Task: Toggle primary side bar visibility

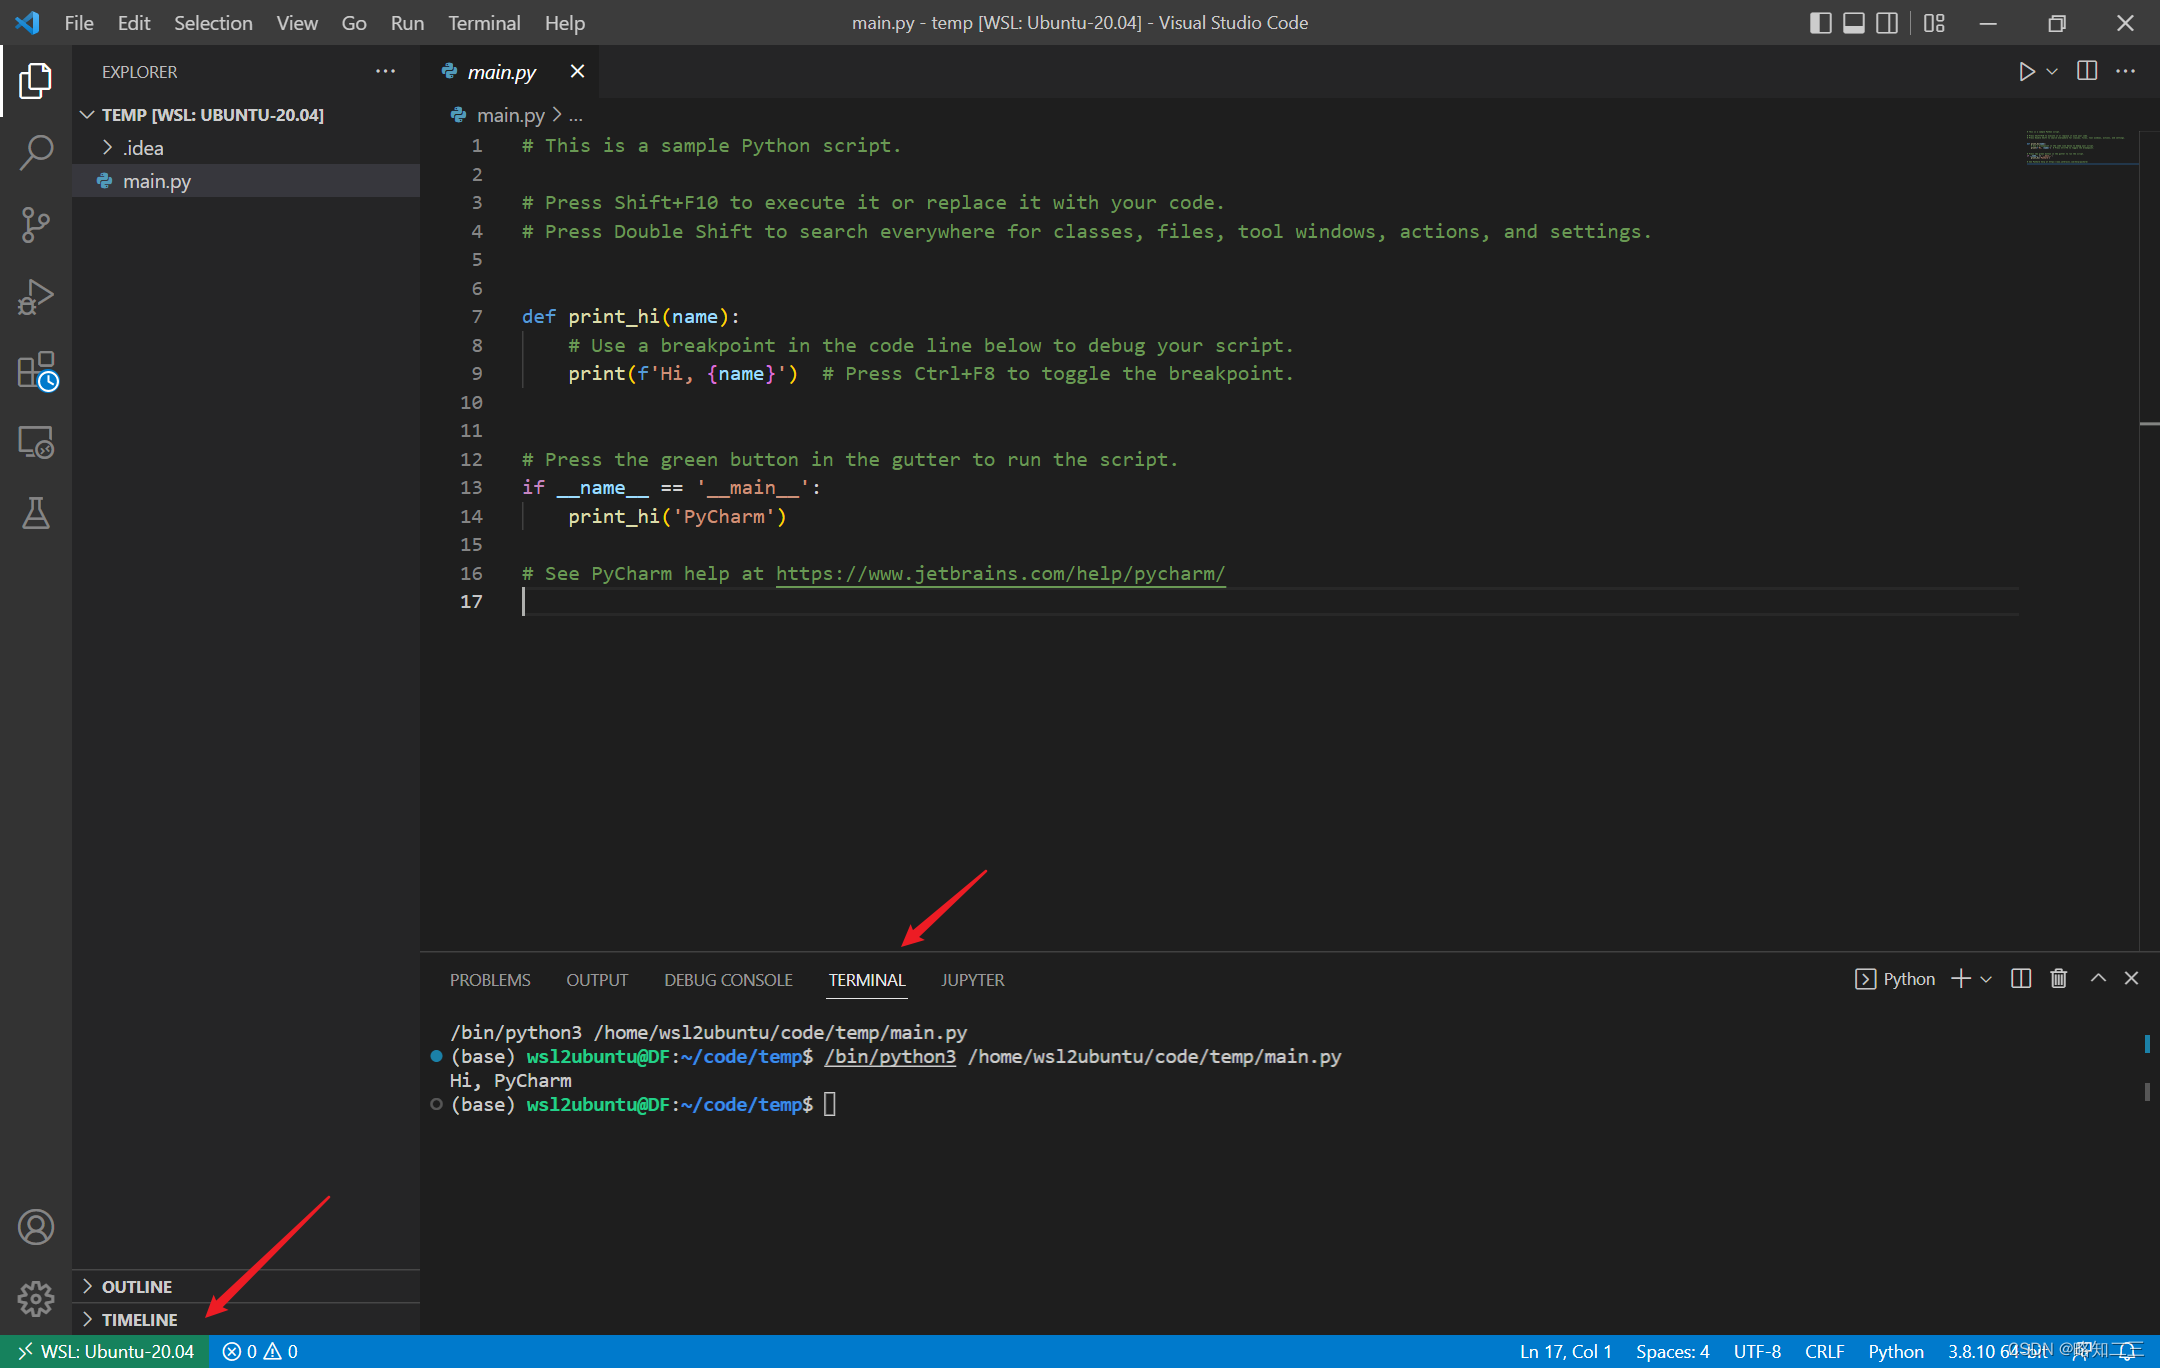Action: point(1820,23)
